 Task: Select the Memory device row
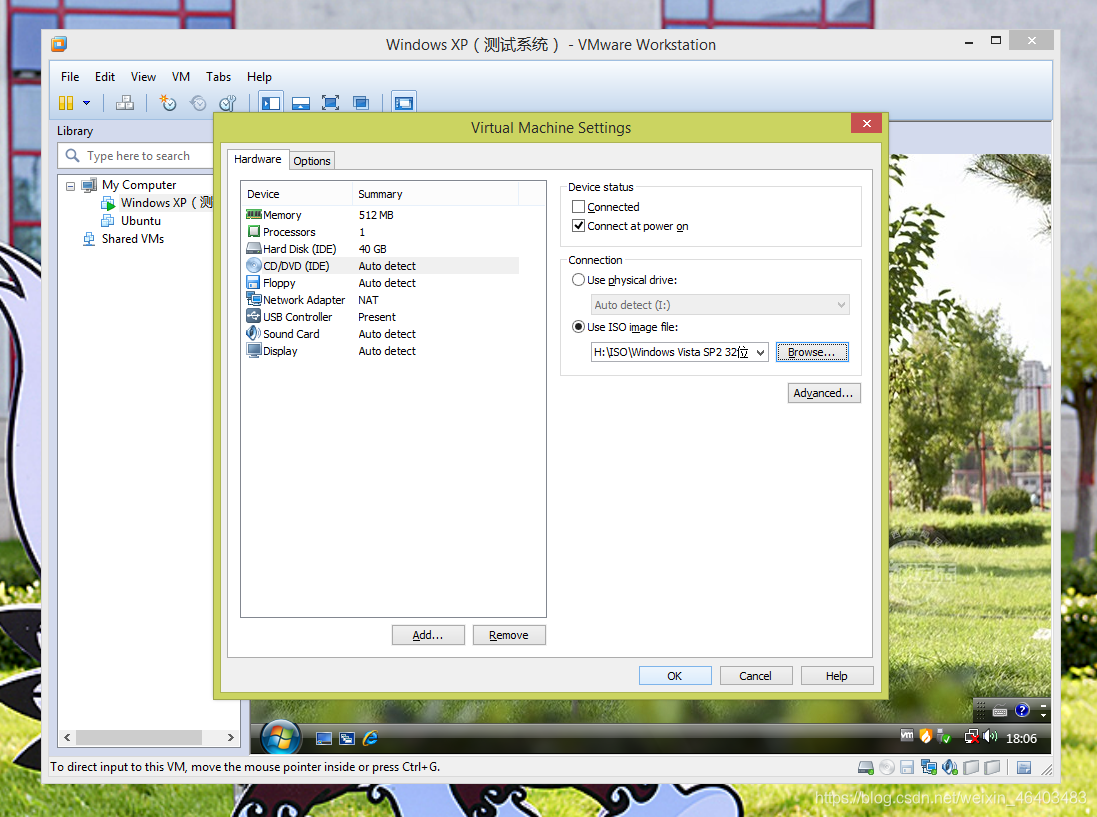[x=382, y=215]
